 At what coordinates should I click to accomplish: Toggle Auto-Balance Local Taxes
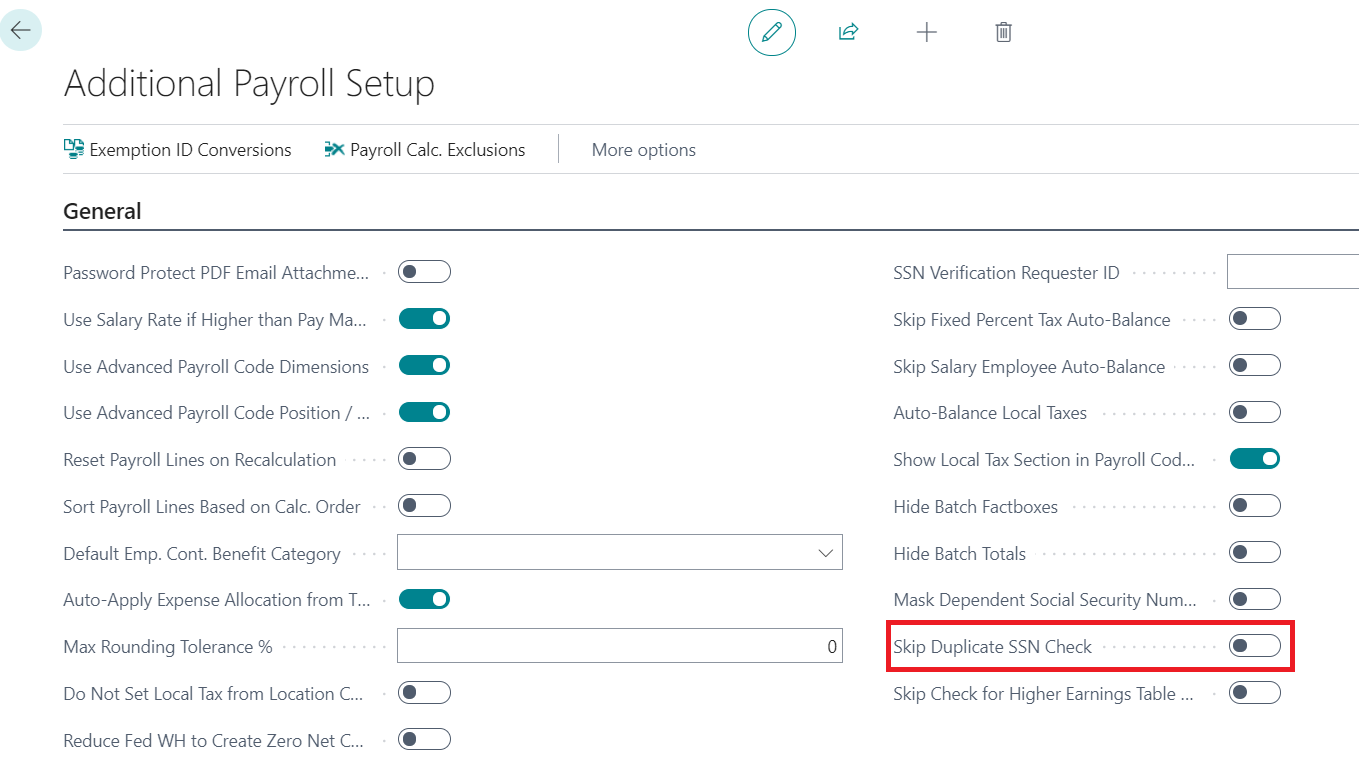(x=1254, y=412)
